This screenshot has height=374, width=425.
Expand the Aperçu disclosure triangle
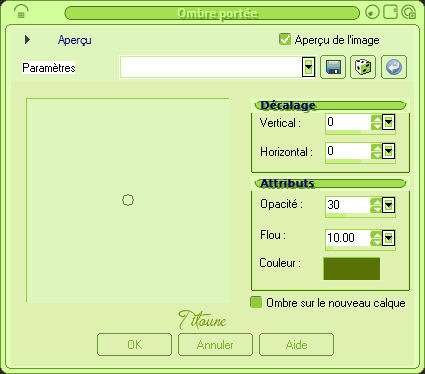(x=27, y=40)
